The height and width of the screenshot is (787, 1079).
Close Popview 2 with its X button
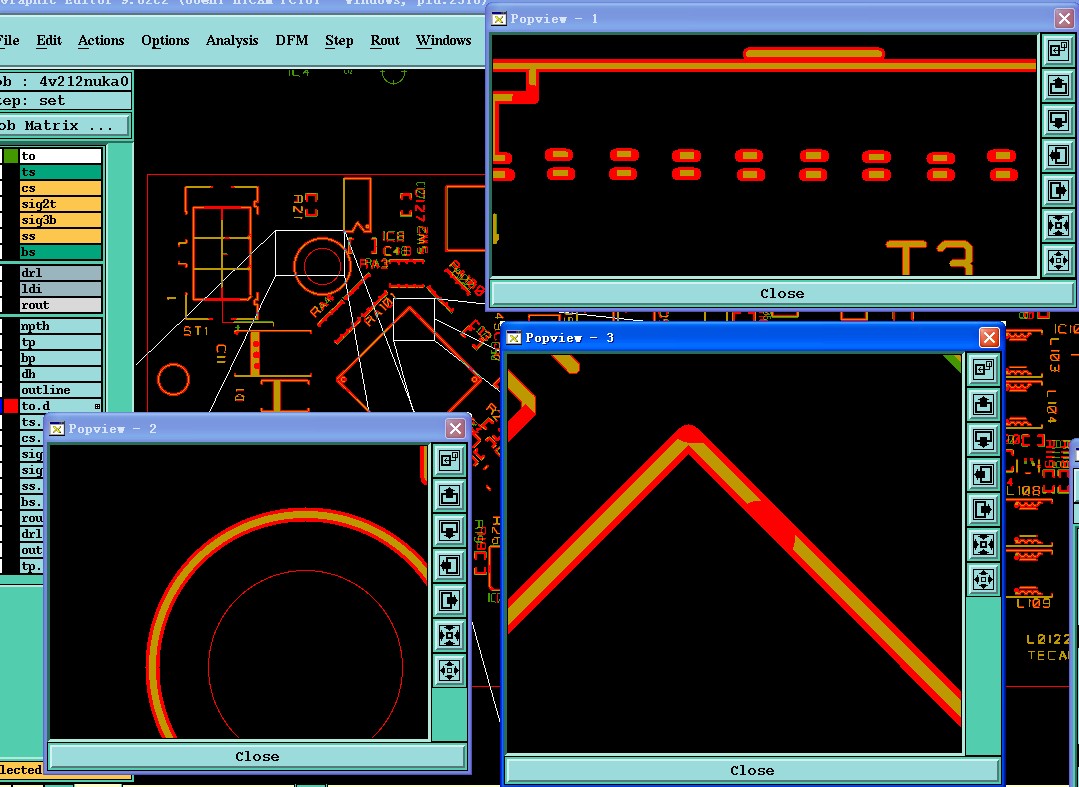(x=456, y=429)
